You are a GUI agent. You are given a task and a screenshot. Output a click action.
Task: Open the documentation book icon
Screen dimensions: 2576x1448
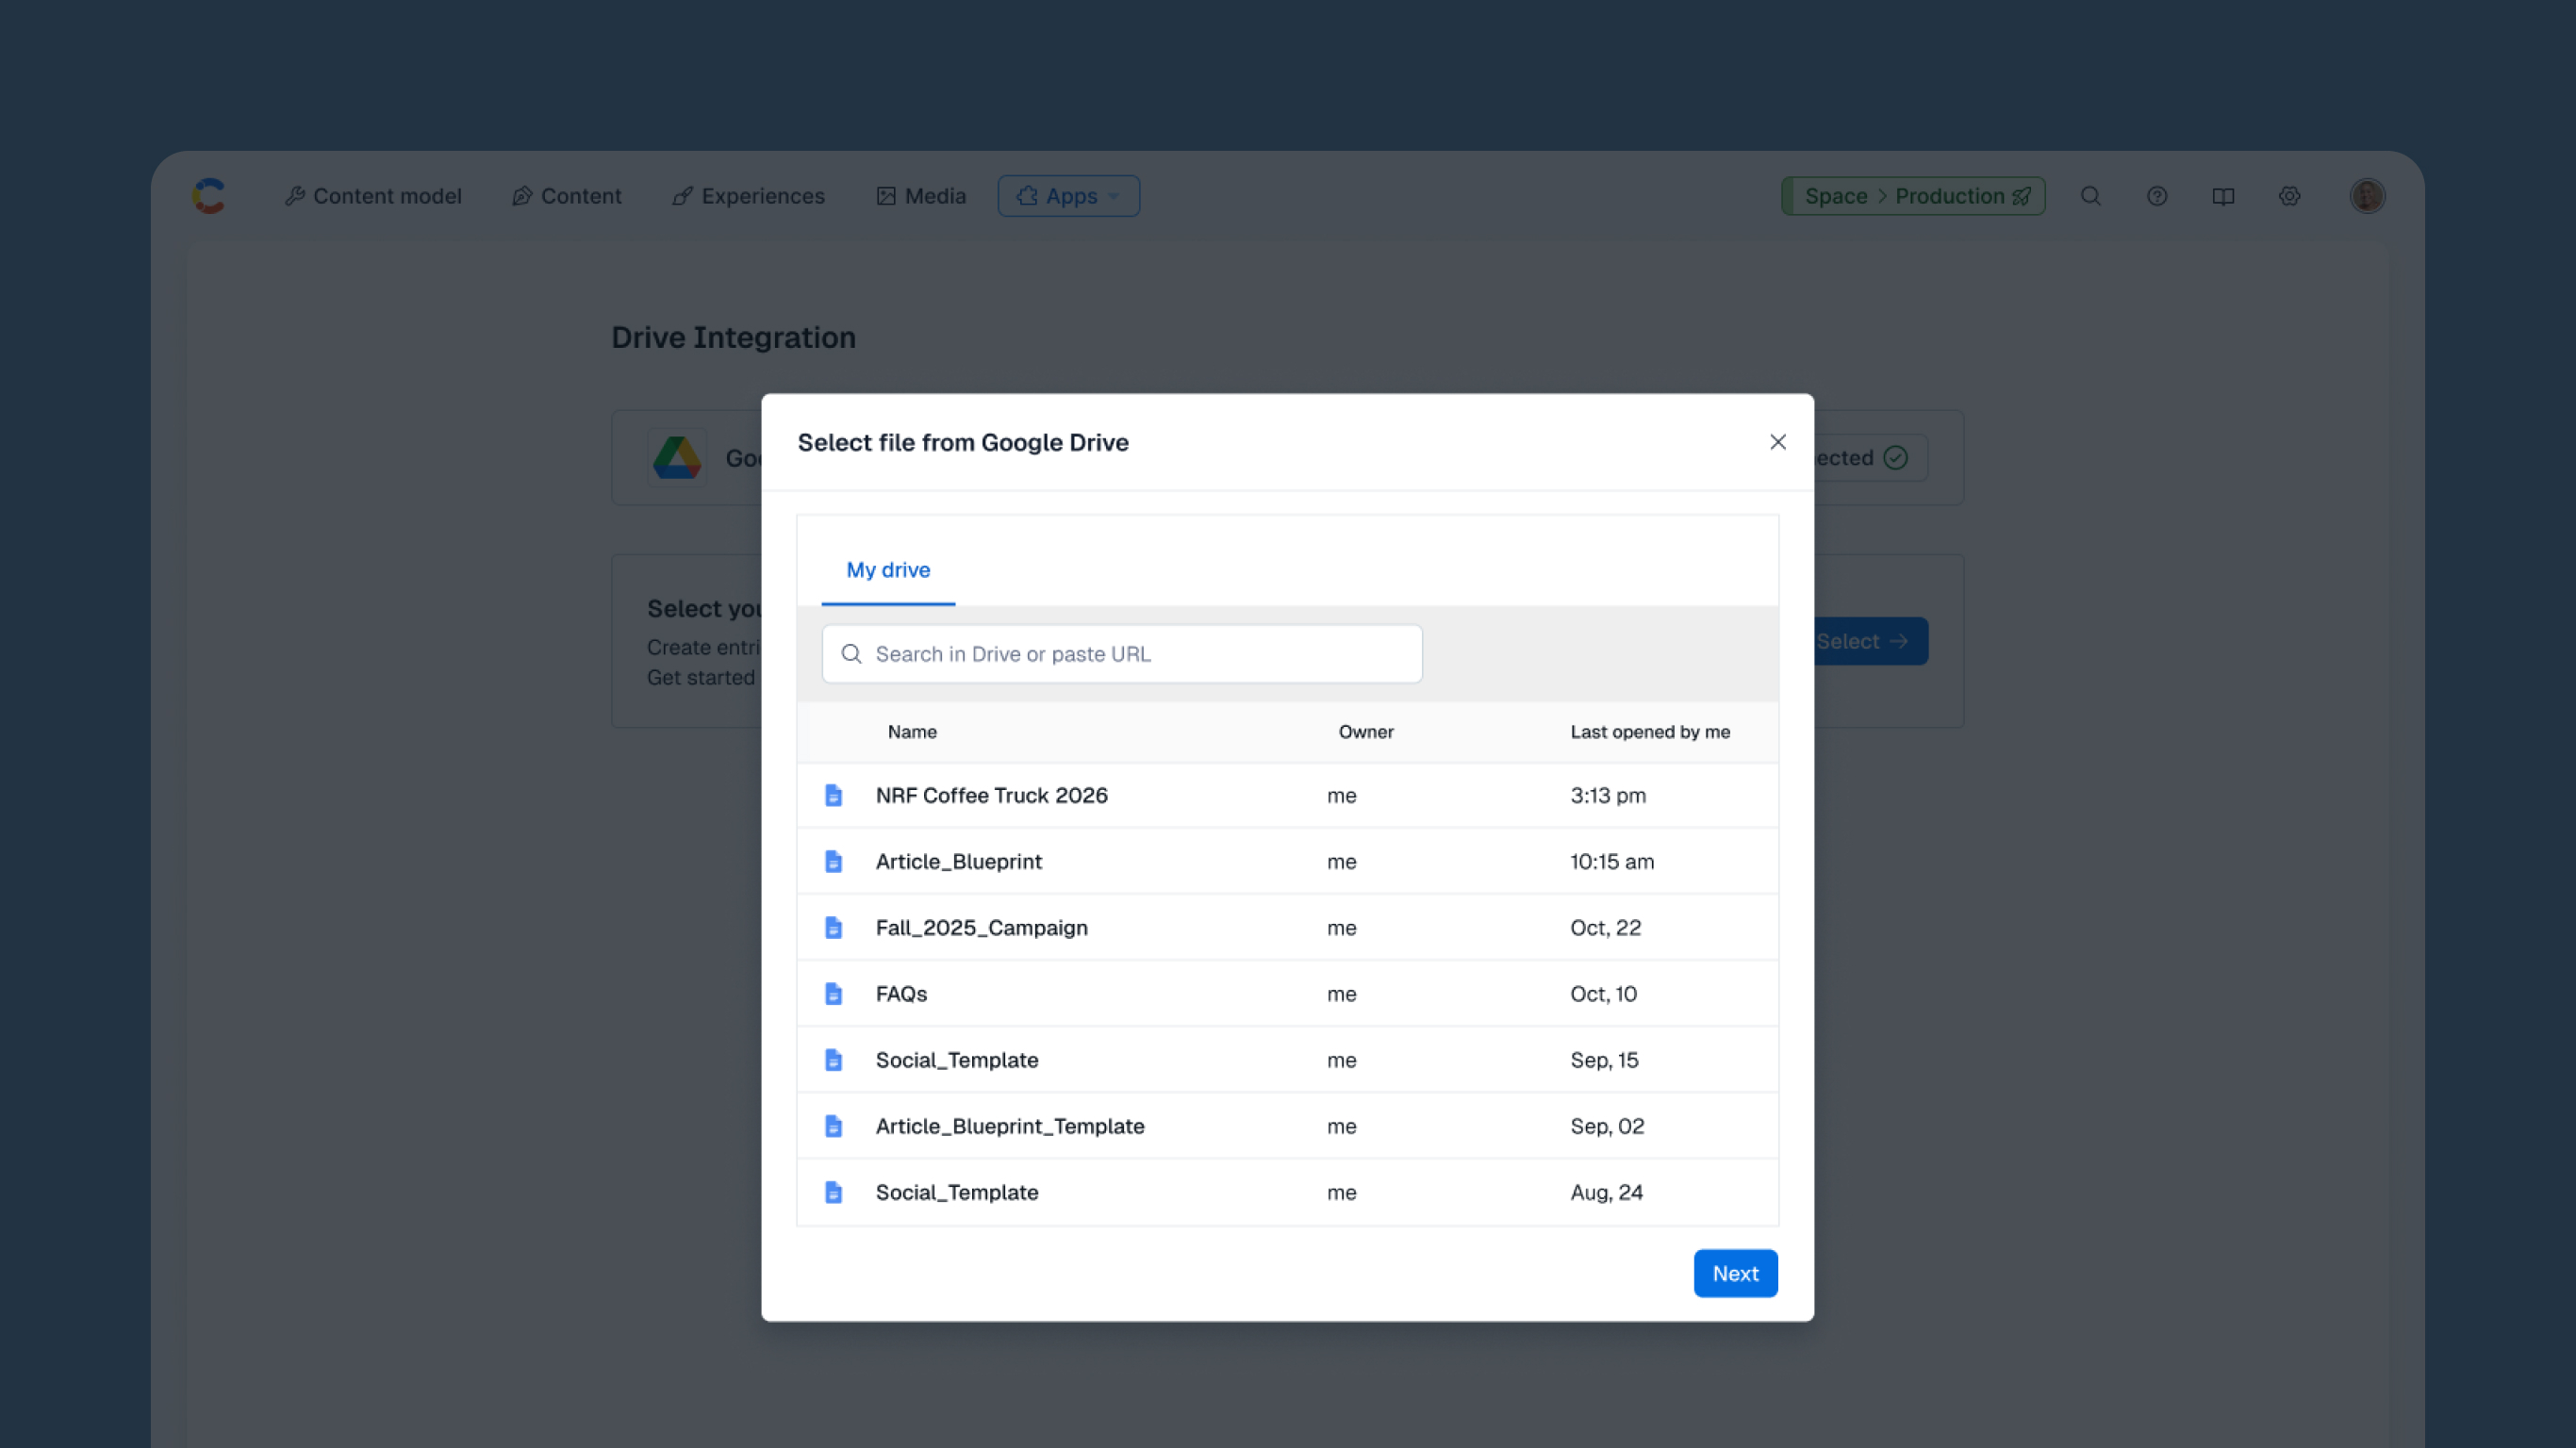click(2223, 196)
